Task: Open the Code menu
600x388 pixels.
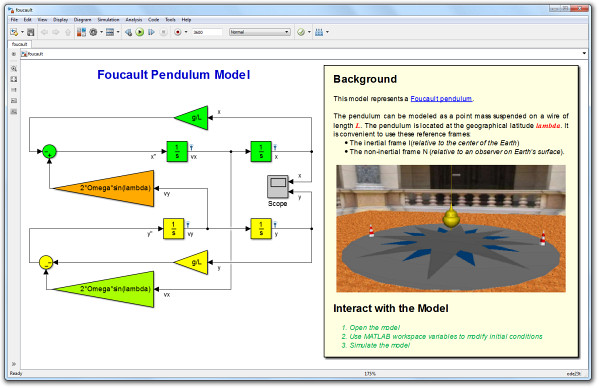Action: pyautogui.click(x=153, y=20)
